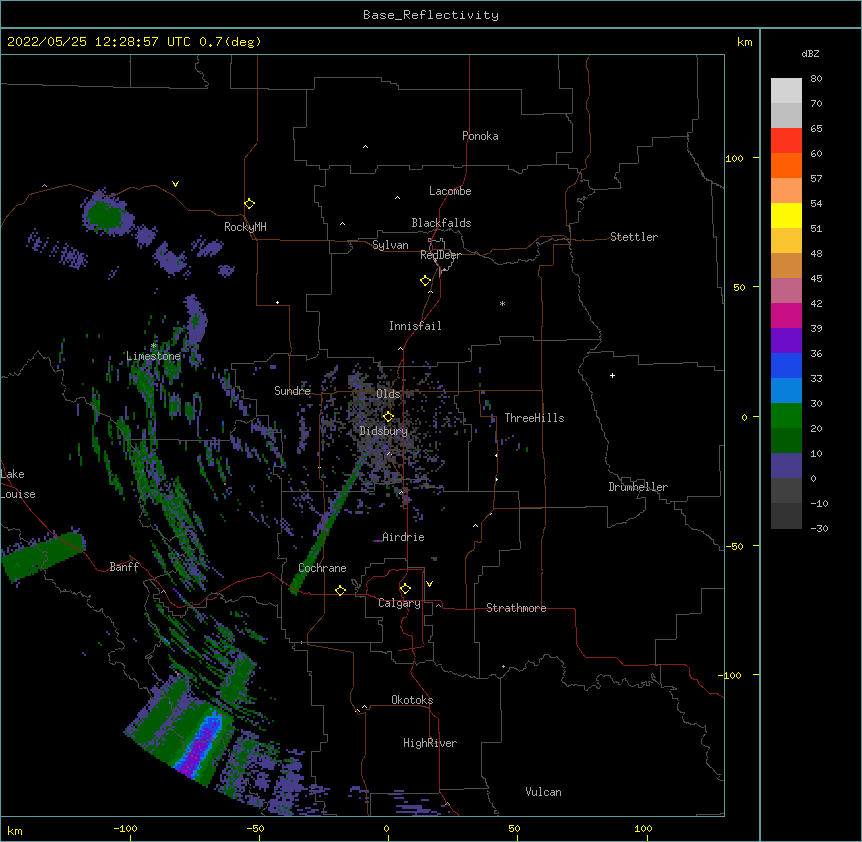
Task: Click the yellow diamond marker above Calgary
Action: coord(405,589)
